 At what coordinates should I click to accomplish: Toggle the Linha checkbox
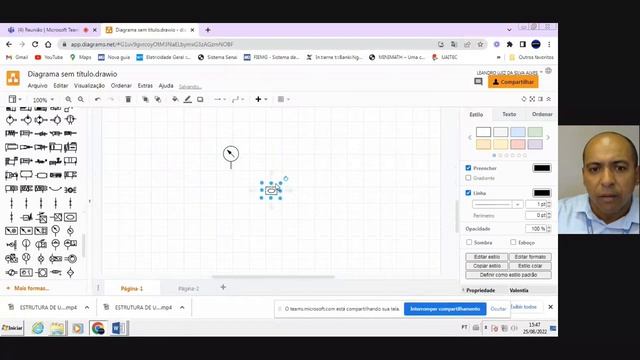coord(468,193)
